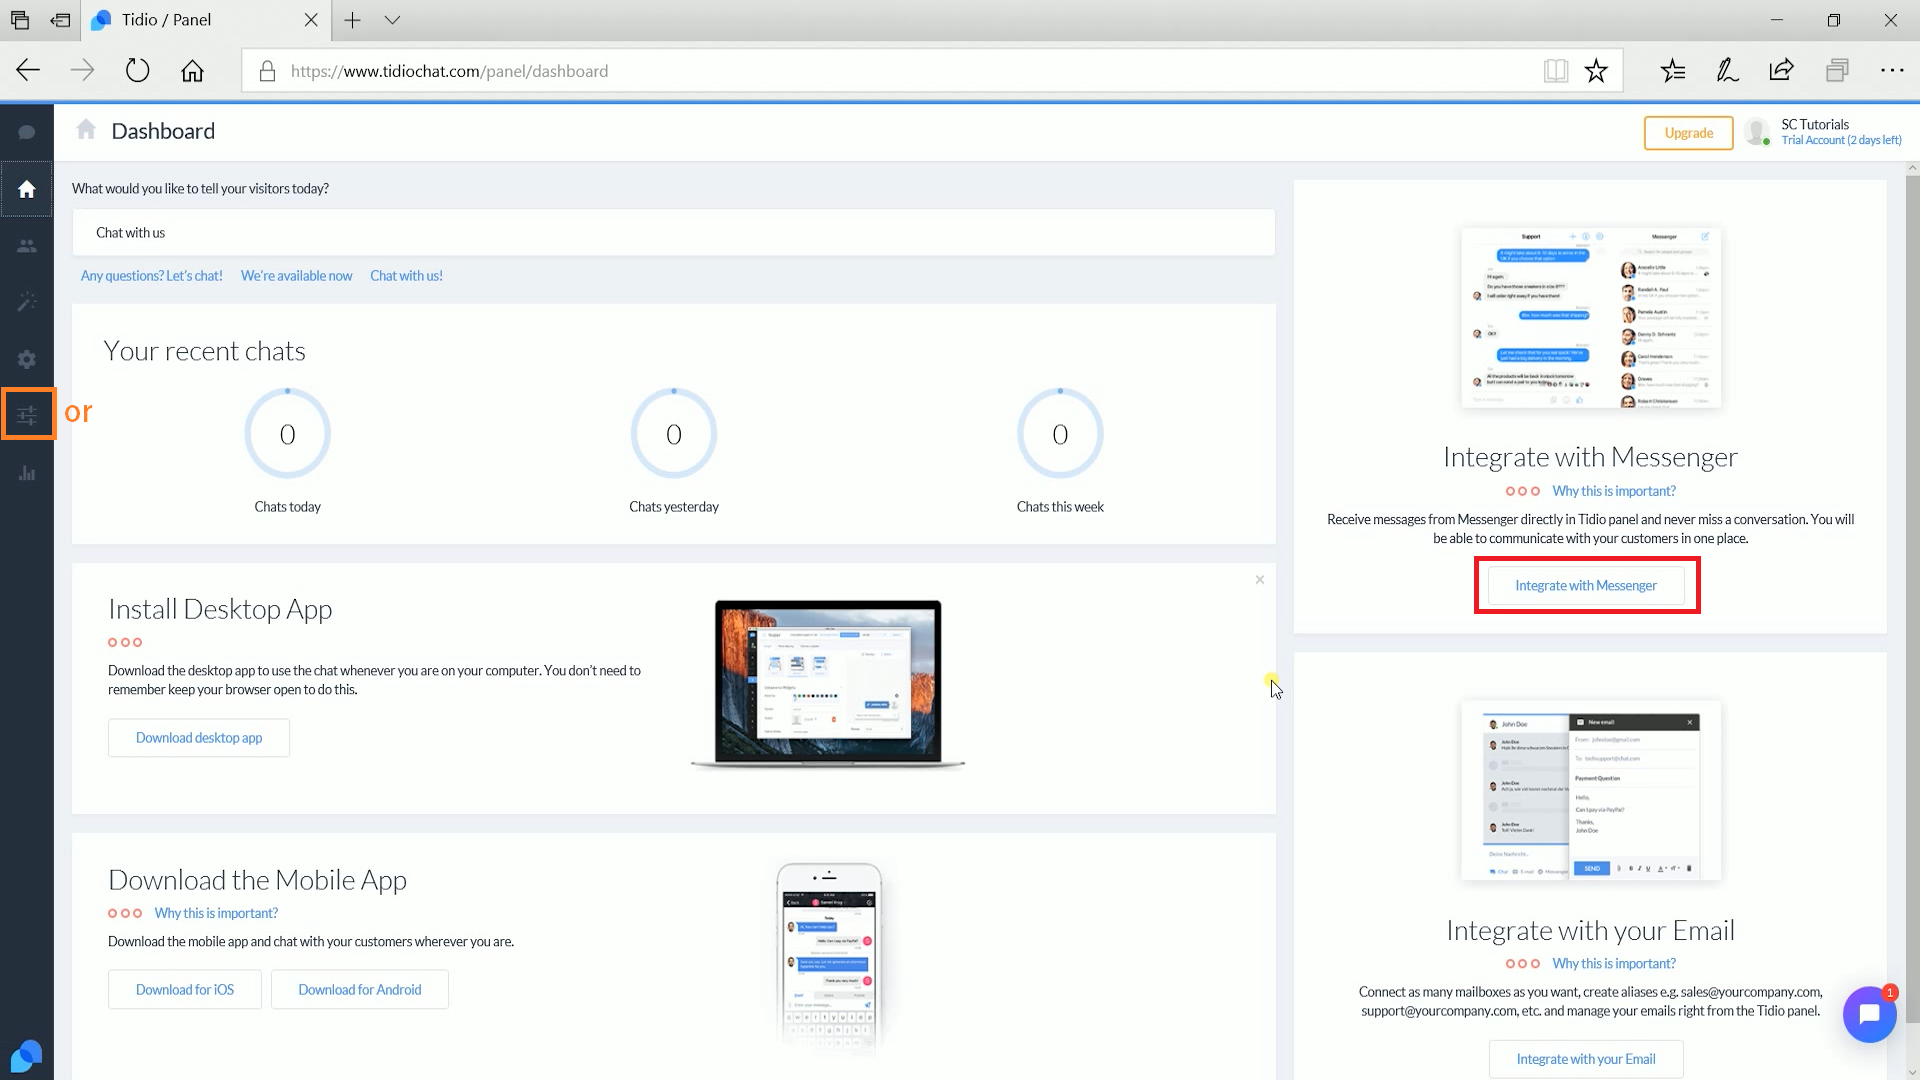Open the Tidio chat widget bubble
The height and width of the screenshot is (1080, 1920).
1868,1014
